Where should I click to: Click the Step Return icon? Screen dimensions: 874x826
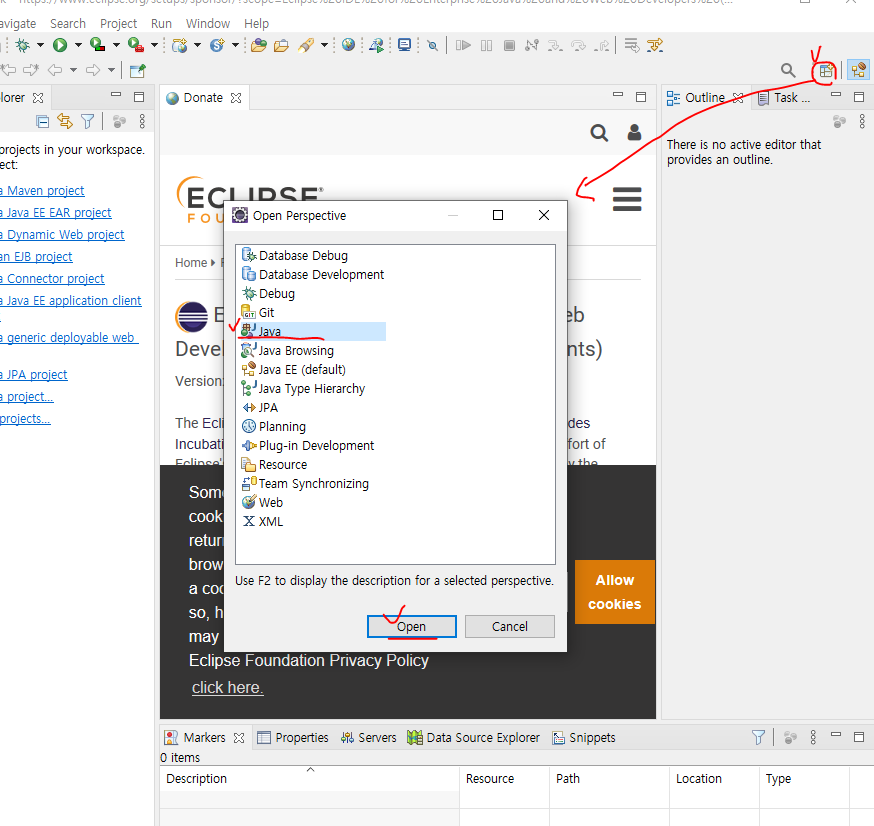pyautogui.click(x=601, y=45)
